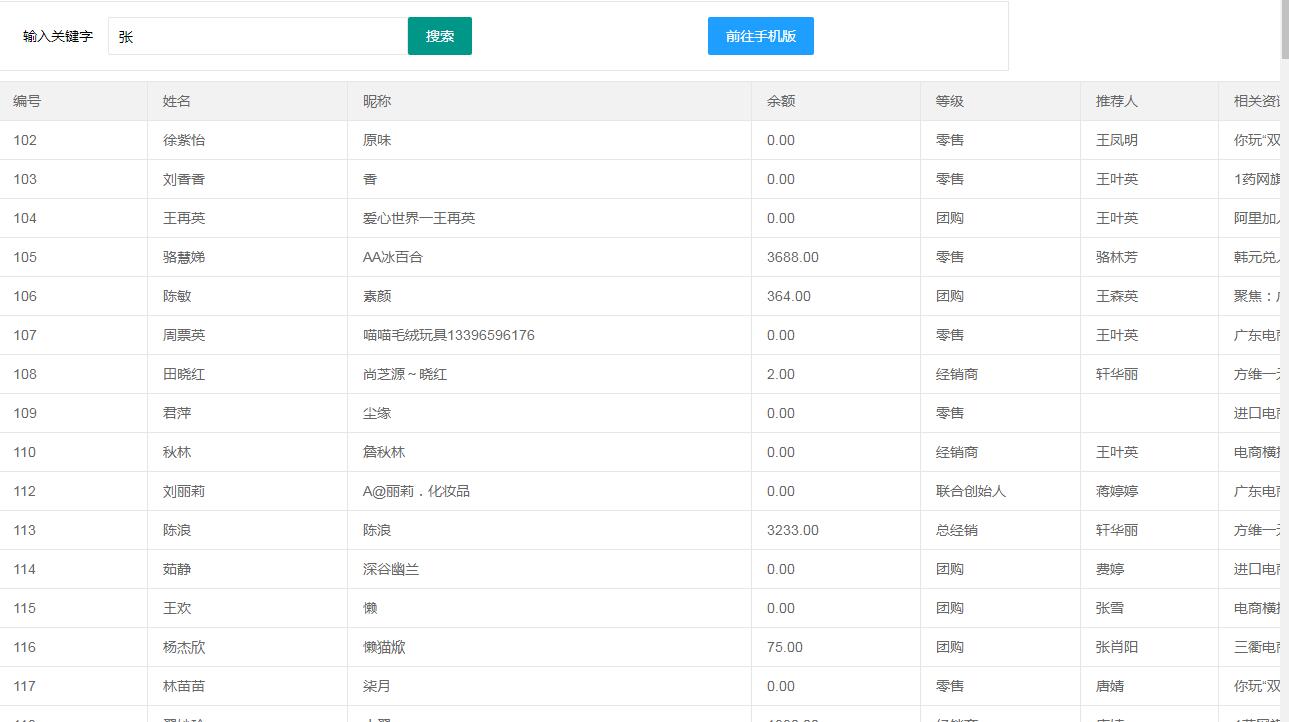1289x722 pixels.
Task: Select the row for 陈浪 numbered 113
Action: (400, 530)
